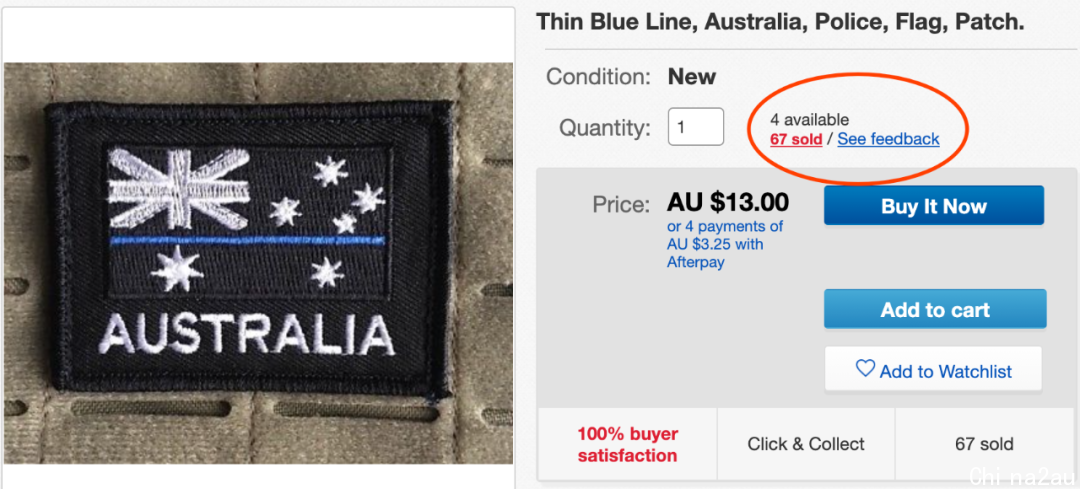Select the bottom '67 sold' cell
Viewport: 1080px width, 489px height.
(985, 444)
